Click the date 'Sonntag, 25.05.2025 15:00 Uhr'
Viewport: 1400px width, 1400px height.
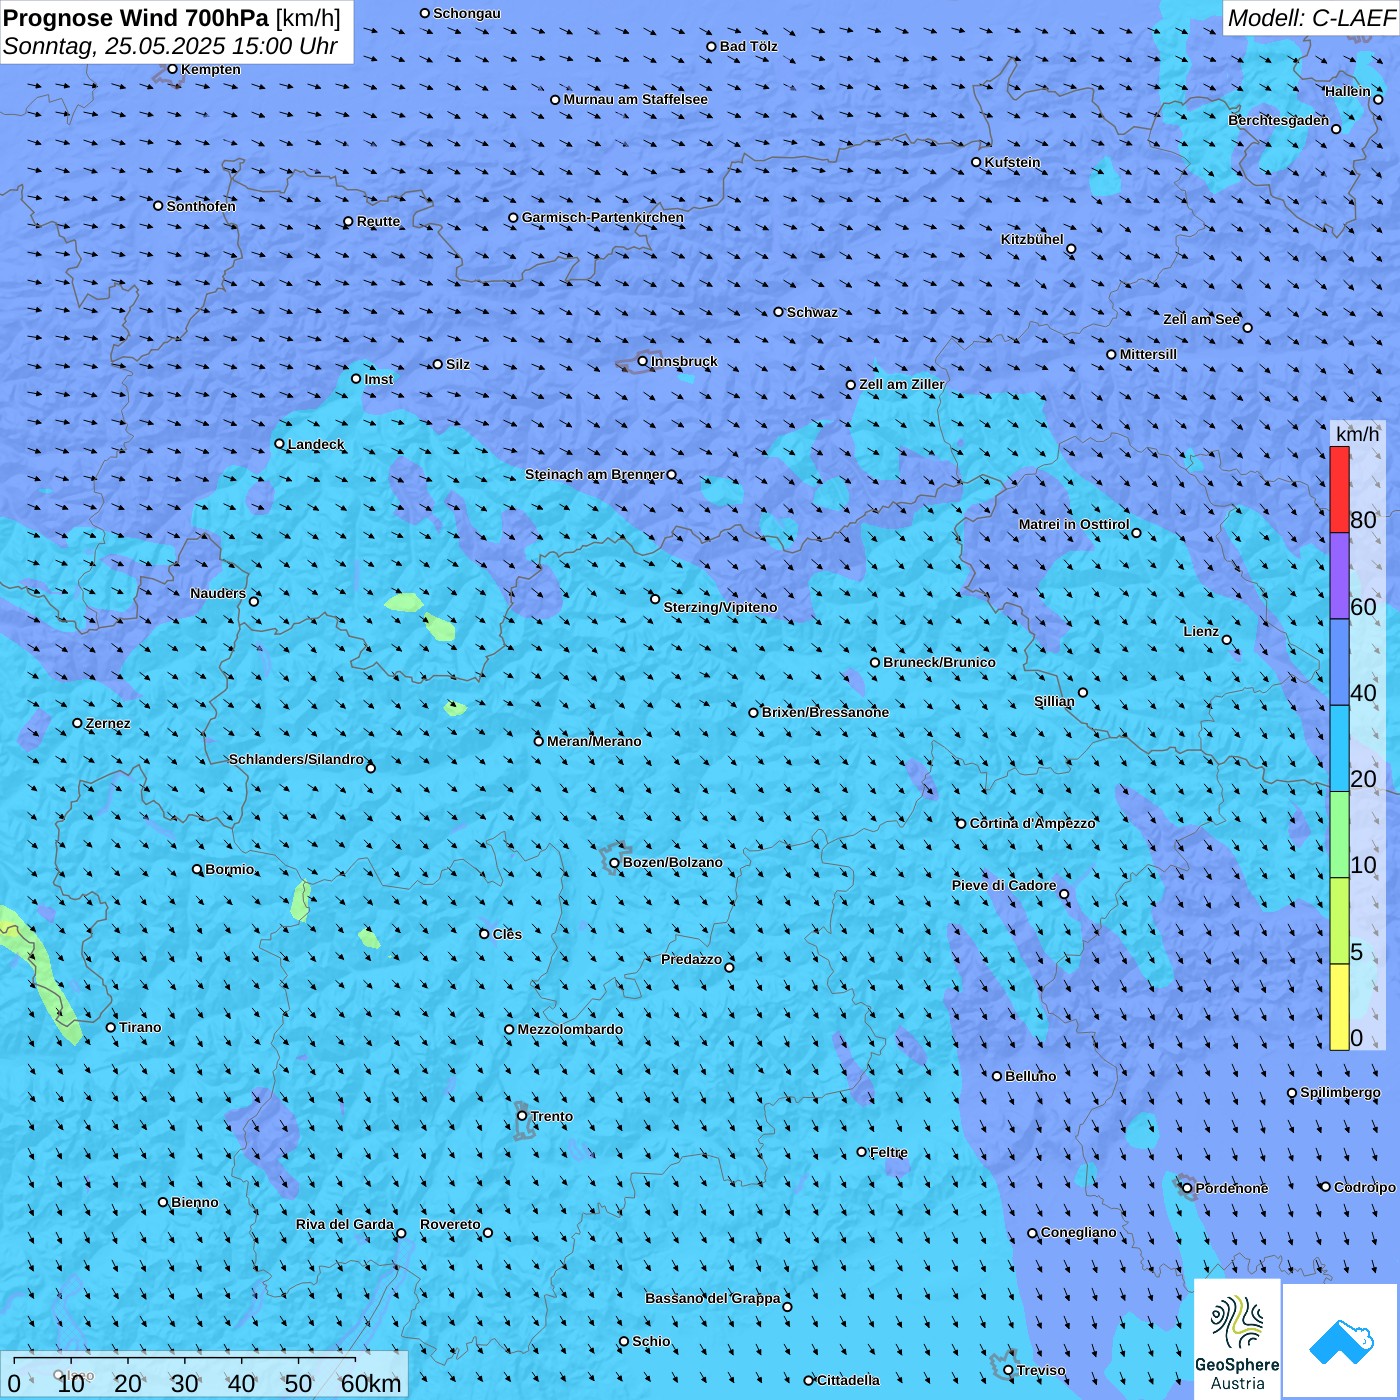tap(170, 46)
